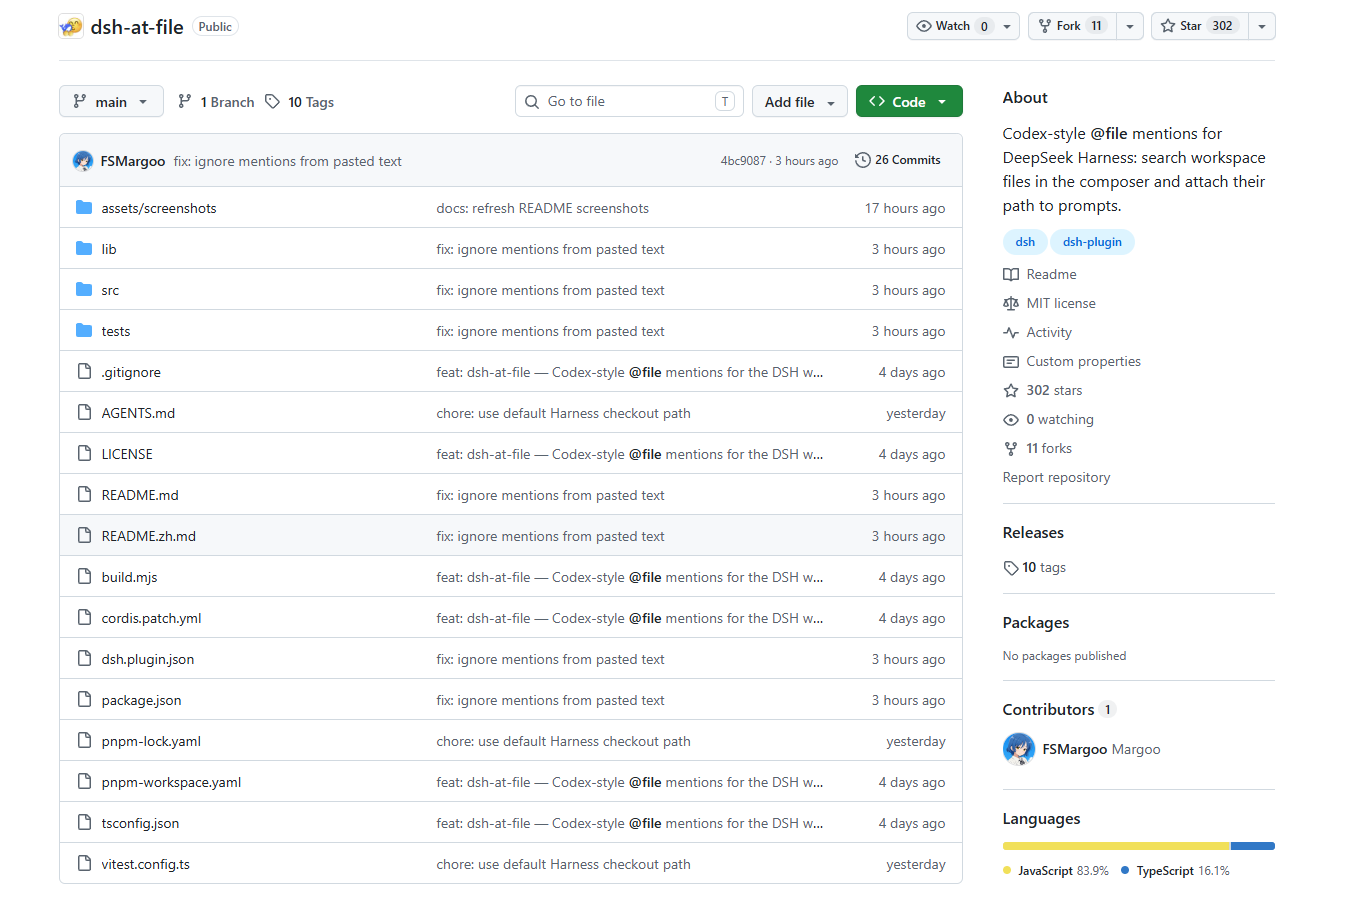This screenshot has width=1351, height=897.
Task: Click the note icon beside Custom properties
Action: 1011,362
